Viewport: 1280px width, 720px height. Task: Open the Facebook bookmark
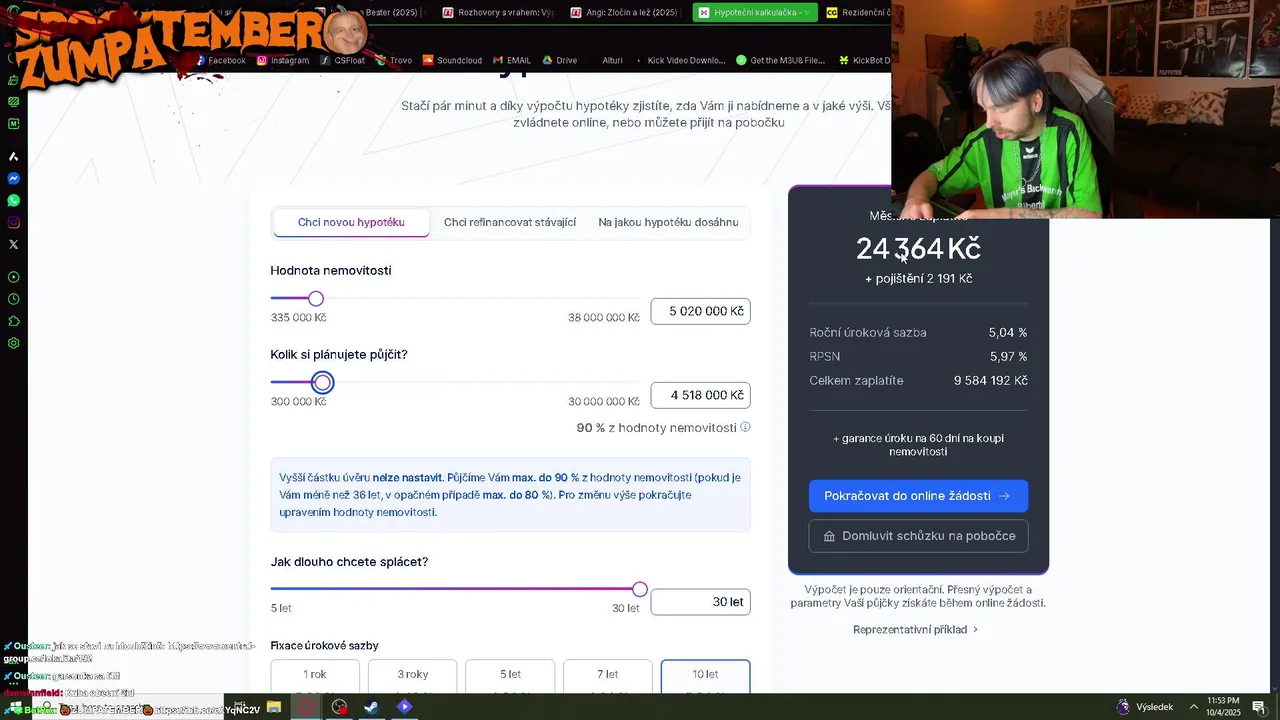coord(220,60)
